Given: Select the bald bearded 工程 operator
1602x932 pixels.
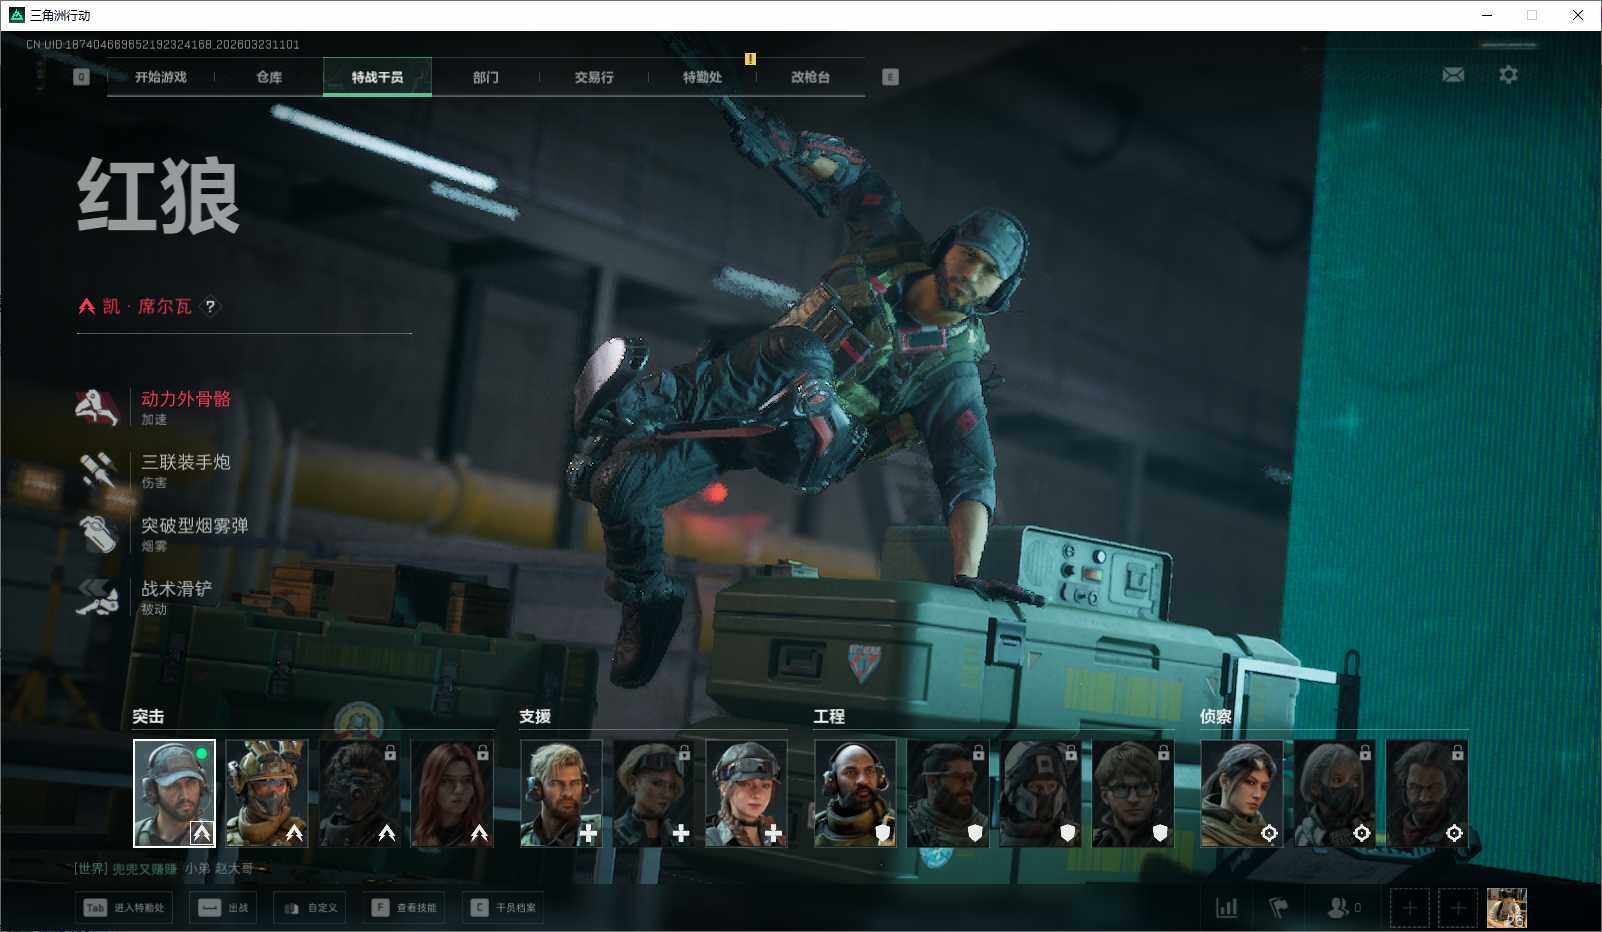Looking at the screenshot, I should pyautogui.click(x=855, y=793).
